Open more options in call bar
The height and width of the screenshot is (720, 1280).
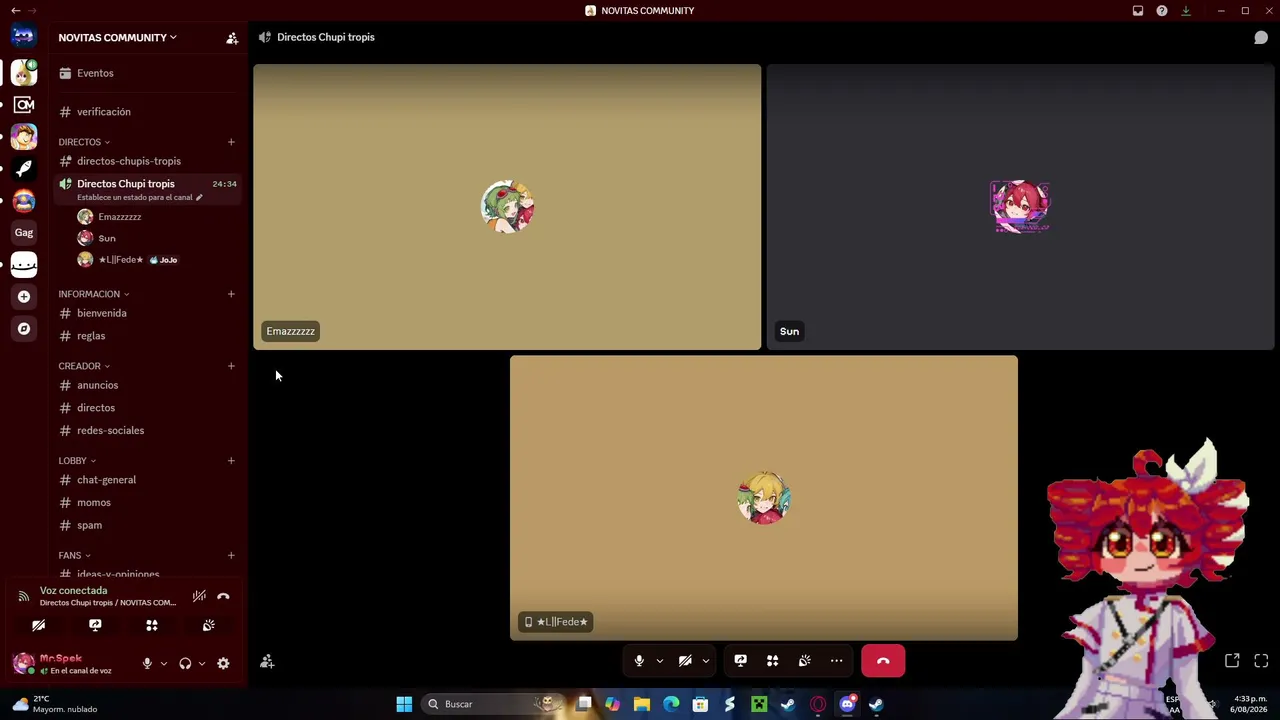coord(836,661)
